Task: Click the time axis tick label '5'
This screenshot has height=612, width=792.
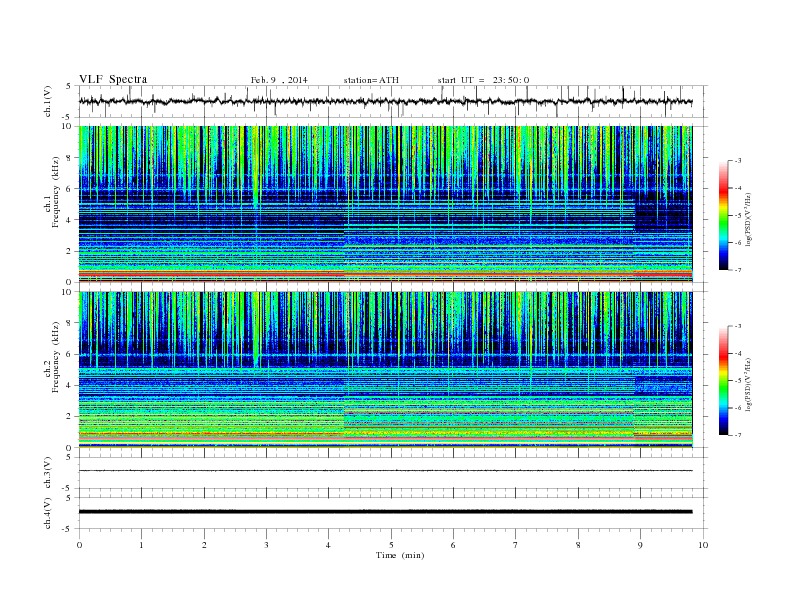Action: pyautogui.click(x=391, y=545)
